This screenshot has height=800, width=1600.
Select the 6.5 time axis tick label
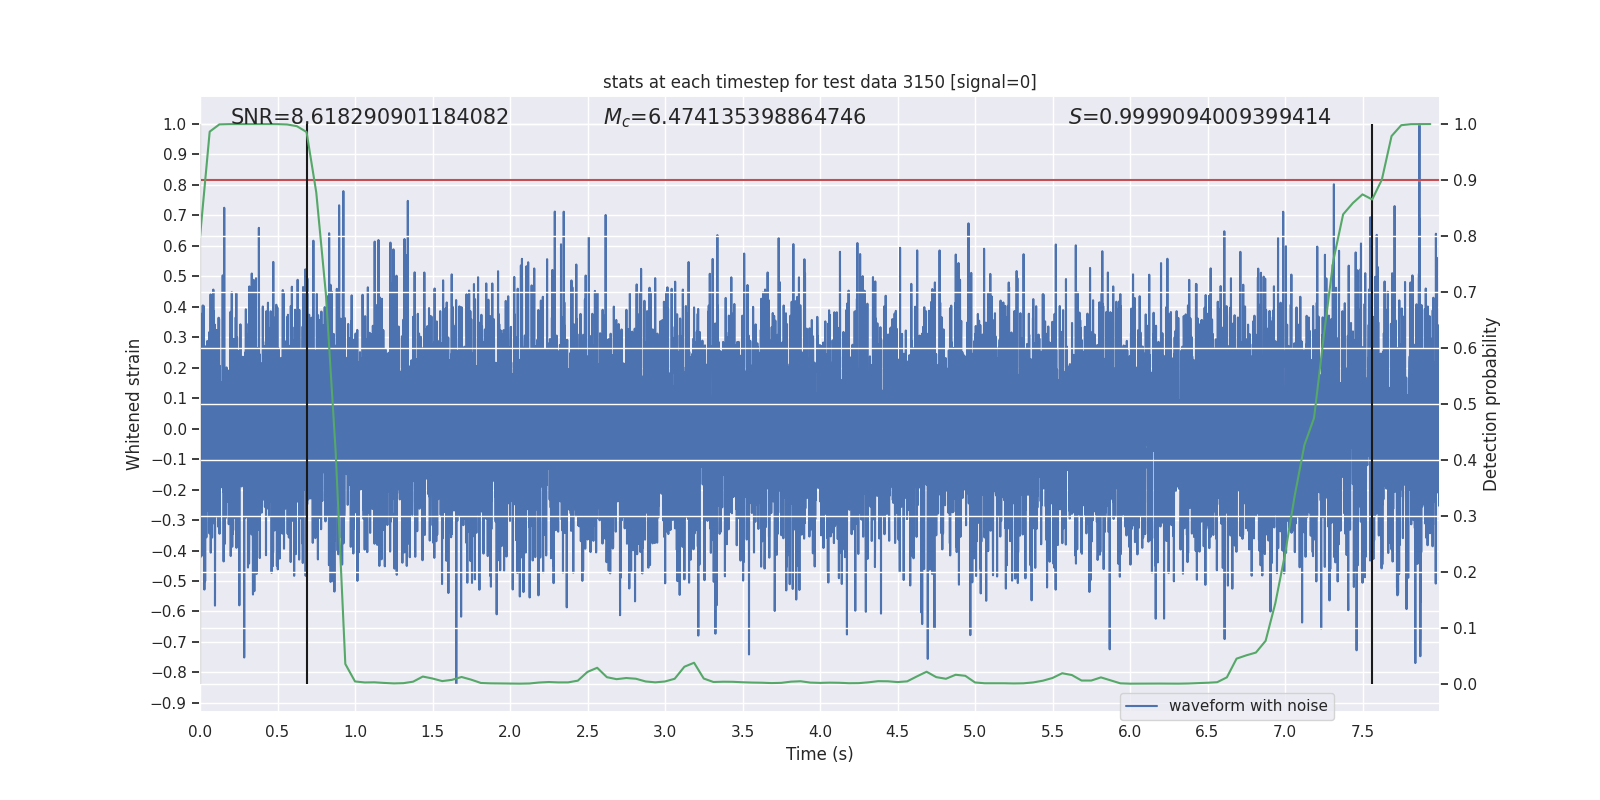point(1207,731)
